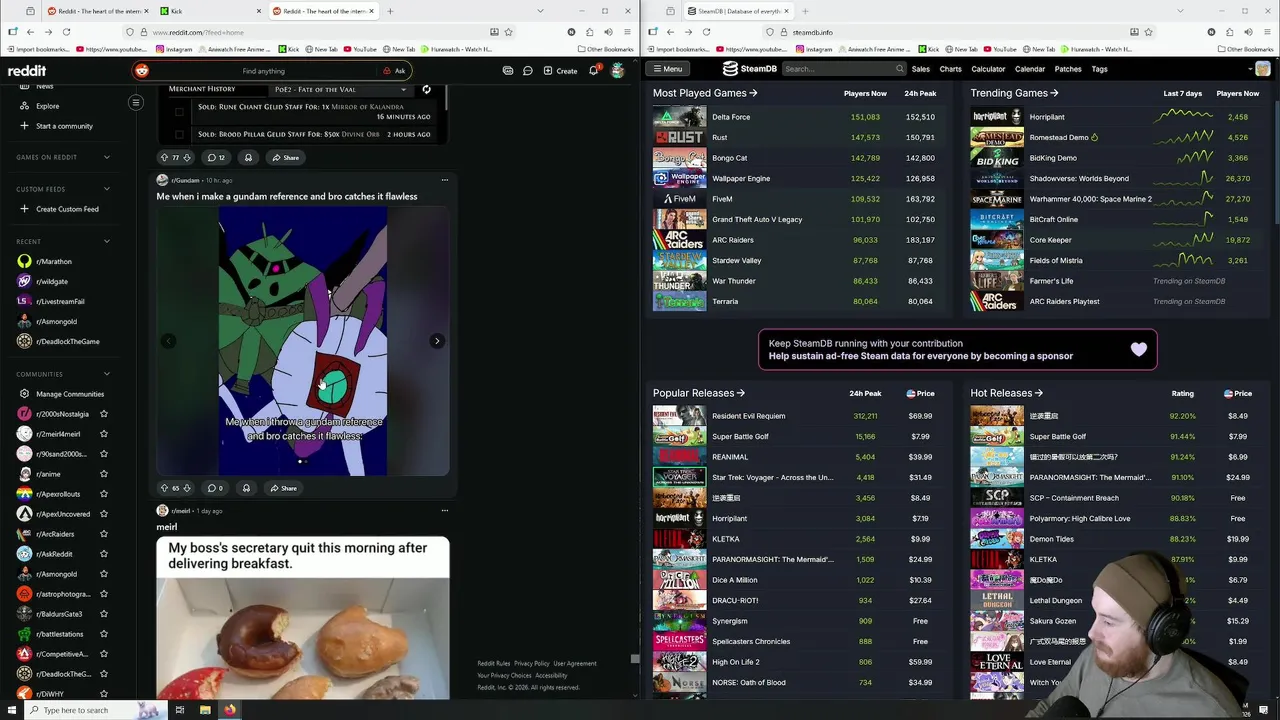
Task: Favorite r/2000sNostalgia with star
Action: (x=103, y=414)
